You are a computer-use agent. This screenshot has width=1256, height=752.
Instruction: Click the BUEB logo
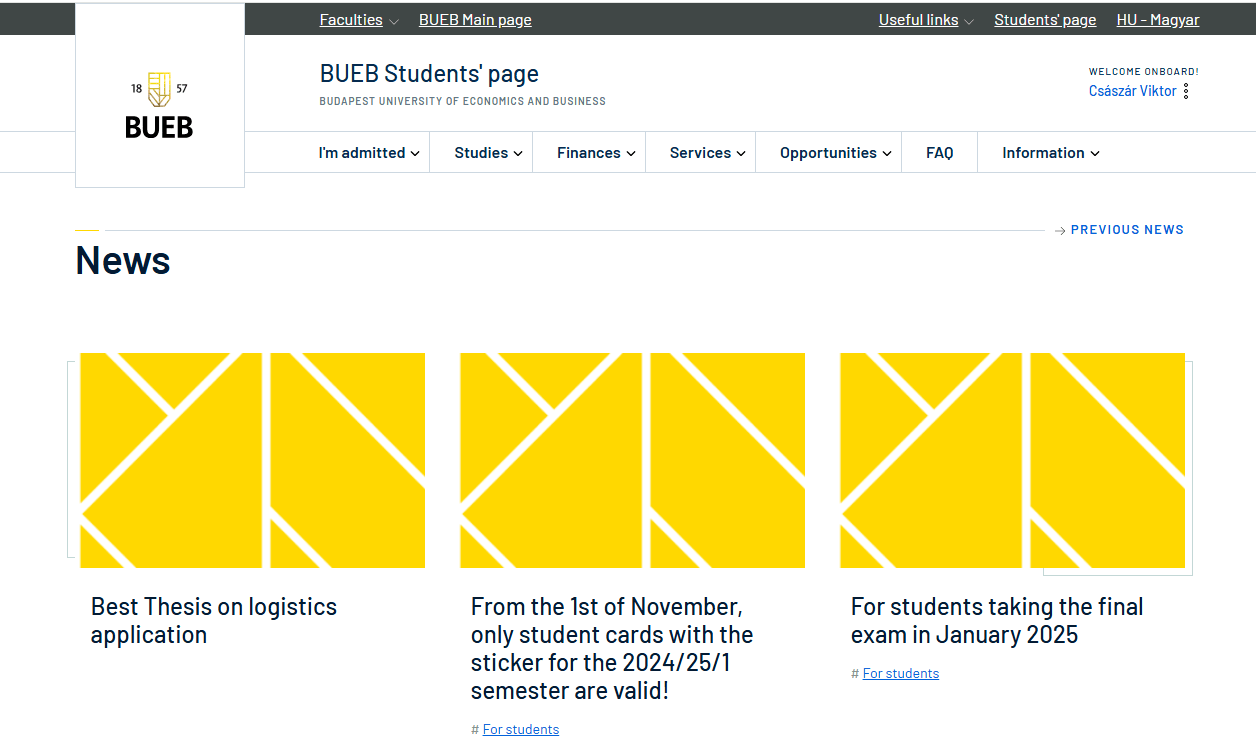159,105
